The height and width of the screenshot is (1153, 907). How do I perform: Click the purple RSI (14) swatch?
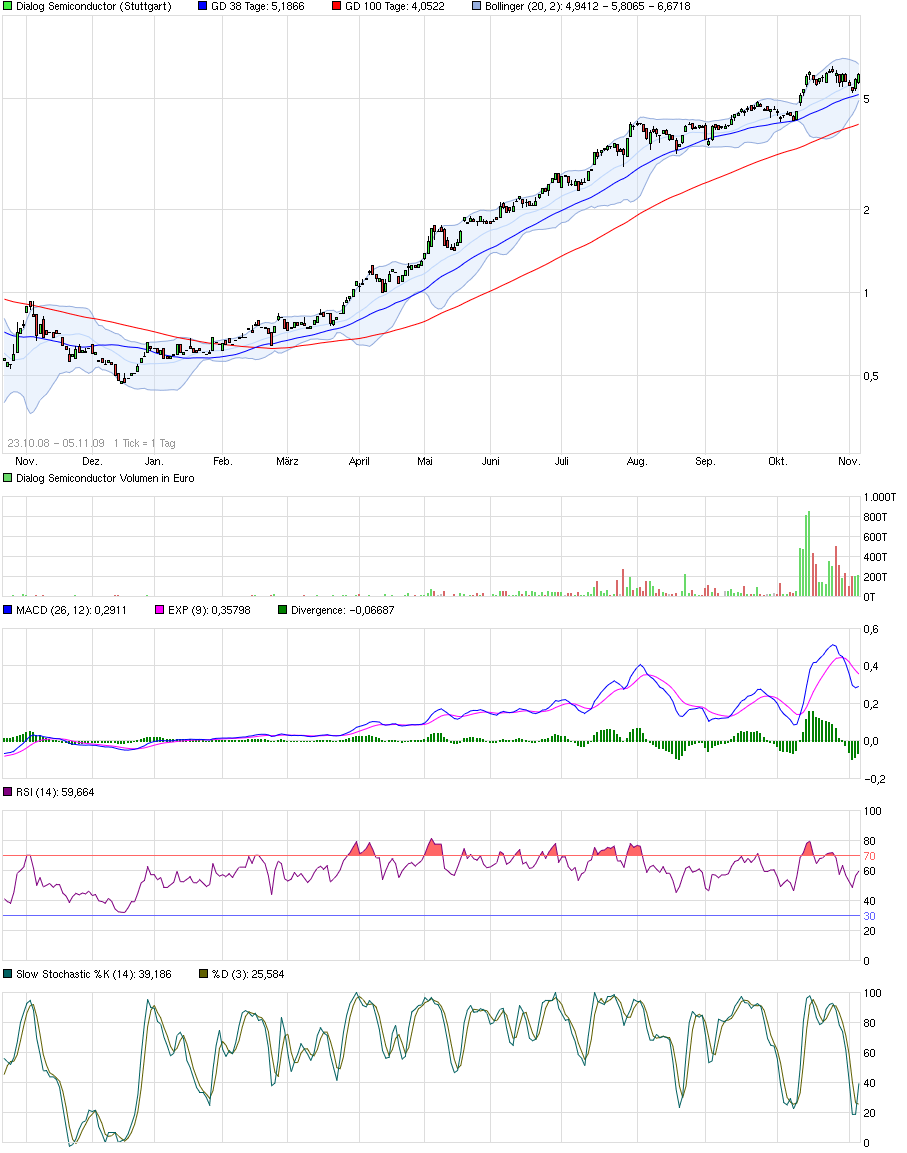pos(8,792)
